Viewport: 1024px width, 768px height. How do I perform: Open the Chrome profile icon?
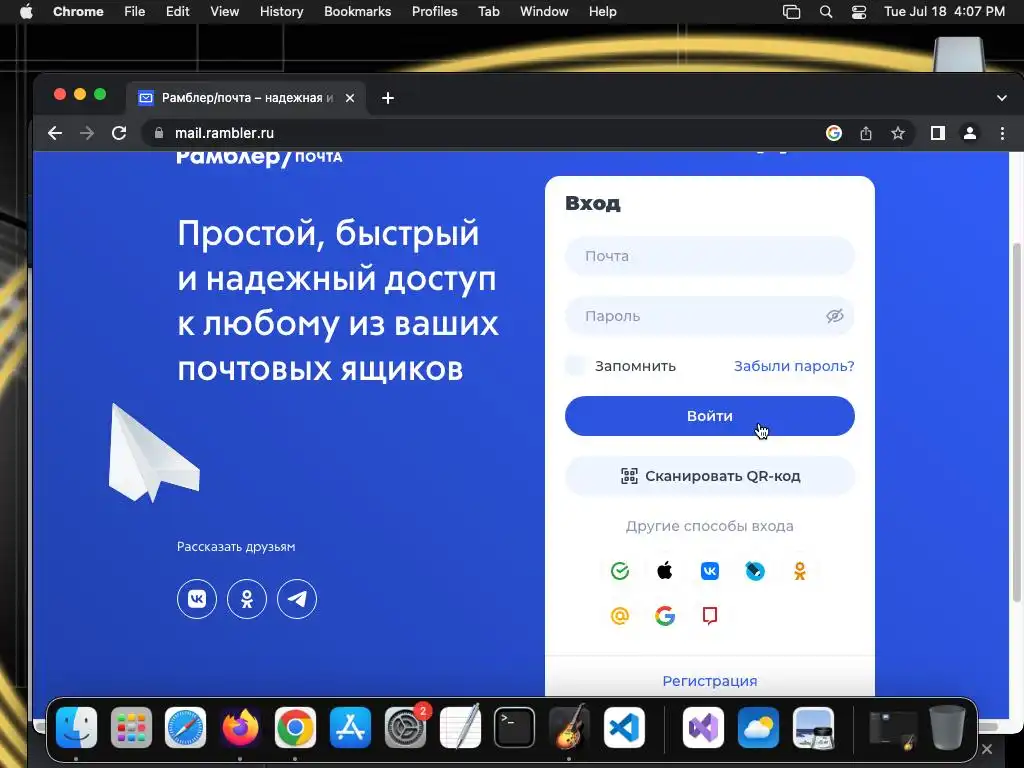point(970,133)
